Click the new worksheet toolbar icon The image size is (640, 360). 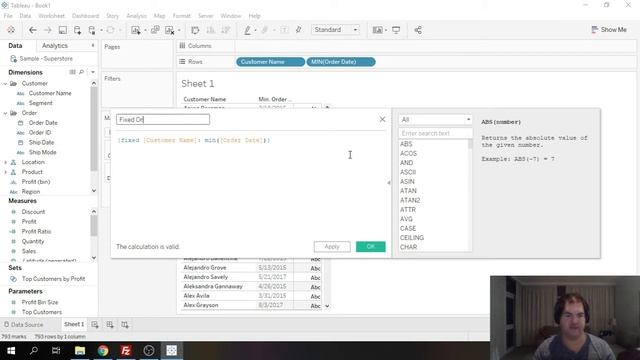(x=136, y=30)
